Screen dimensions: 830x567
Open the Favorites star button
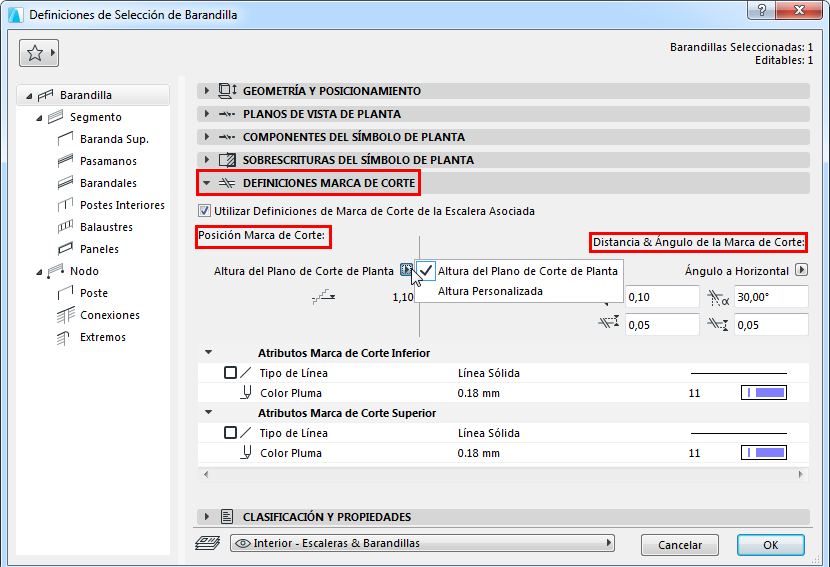coord(39,53)
